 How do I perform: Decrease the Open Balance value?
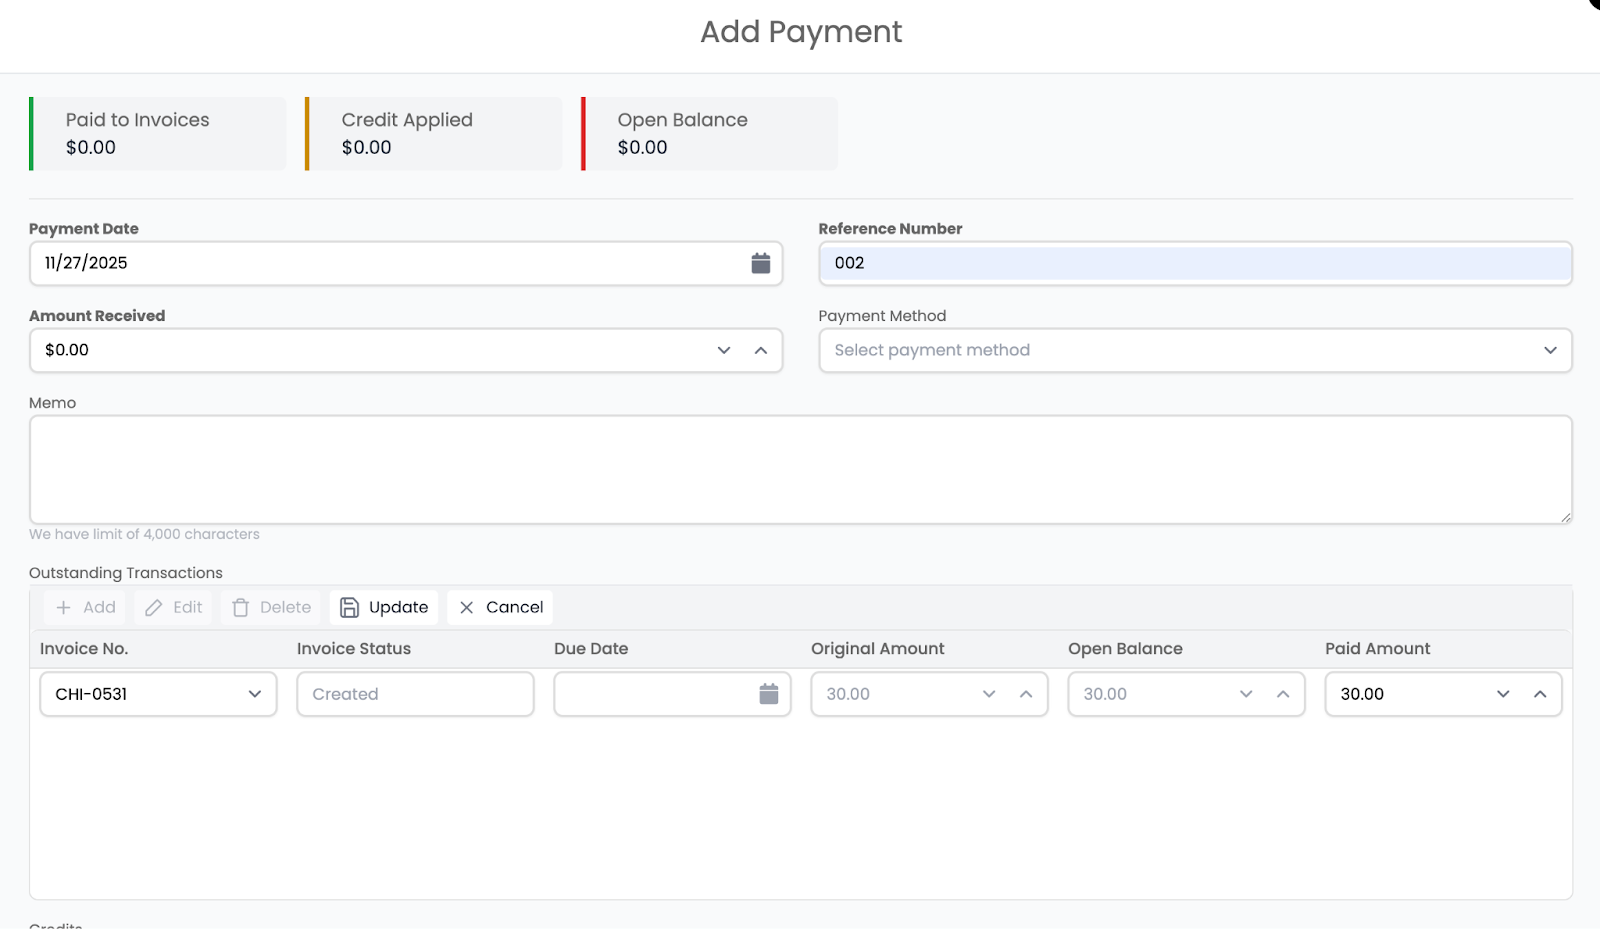click(x=1246, y=694)
